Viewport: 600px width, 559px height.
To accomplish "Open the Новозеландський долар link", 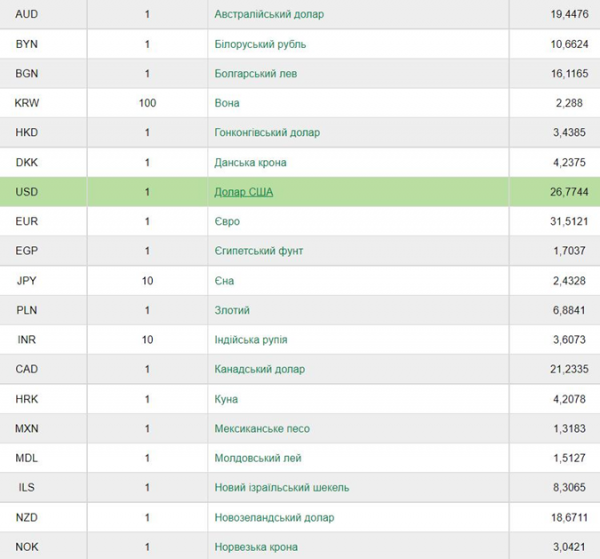I will (274, 518).
